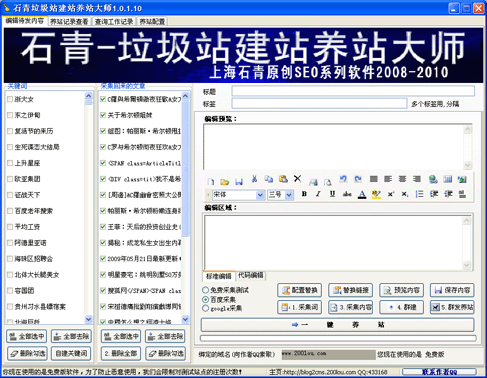Screen dimensions: 487x378
Task: Undo the last edit with Undo icon
Action: [x=343, y=179]
